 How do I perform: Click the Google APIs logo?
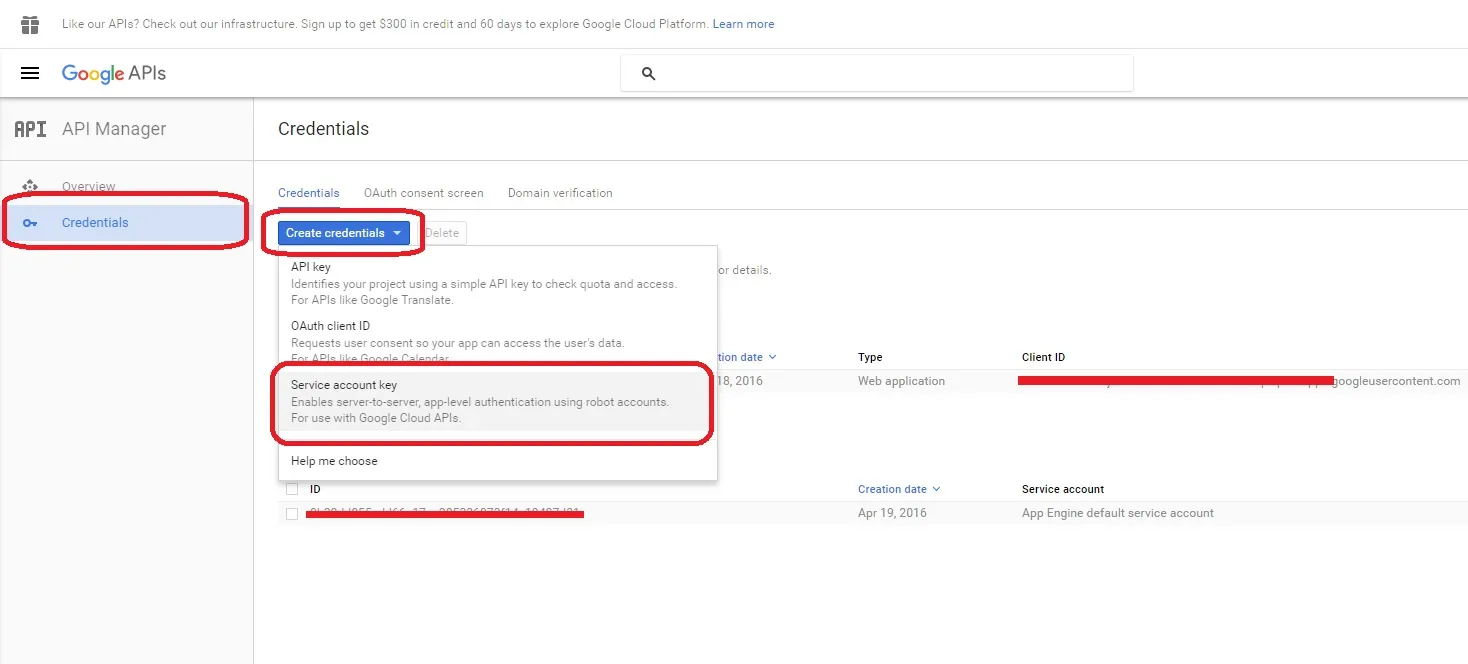114,73
